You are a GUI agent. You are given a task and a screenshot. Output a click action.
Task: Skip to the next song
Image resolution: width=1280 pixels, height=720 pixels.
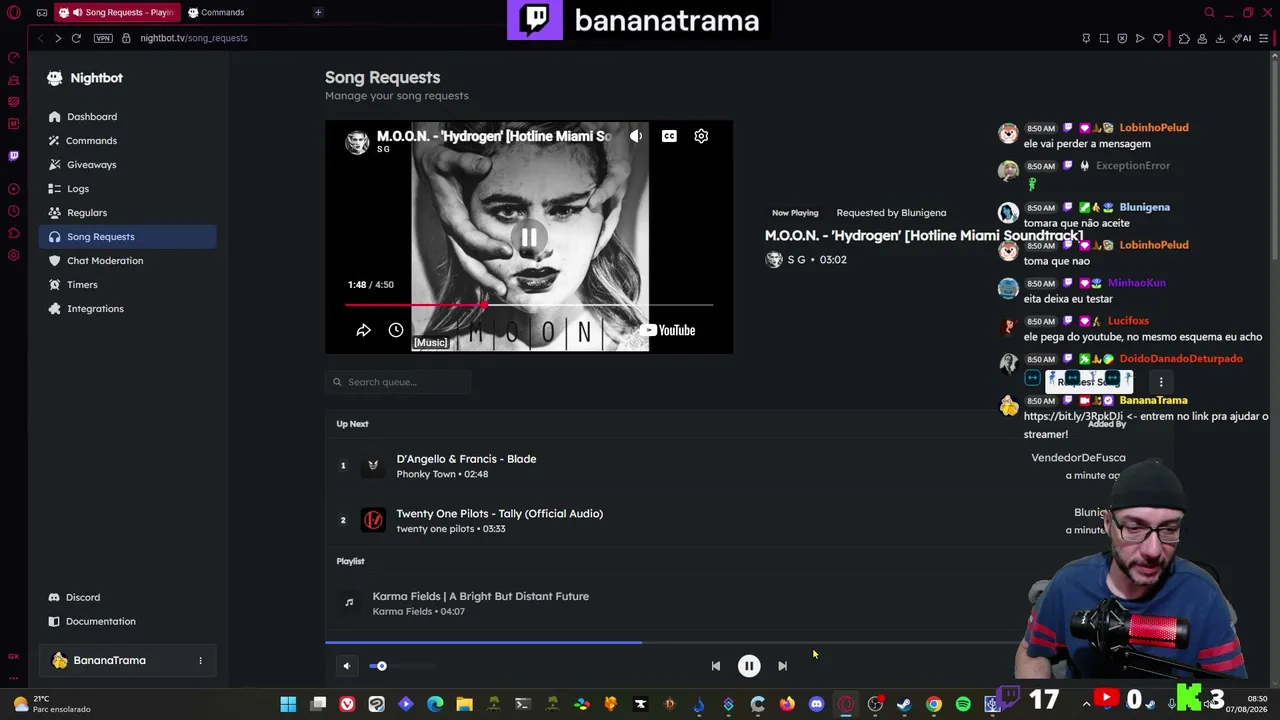tap(782, 666)
